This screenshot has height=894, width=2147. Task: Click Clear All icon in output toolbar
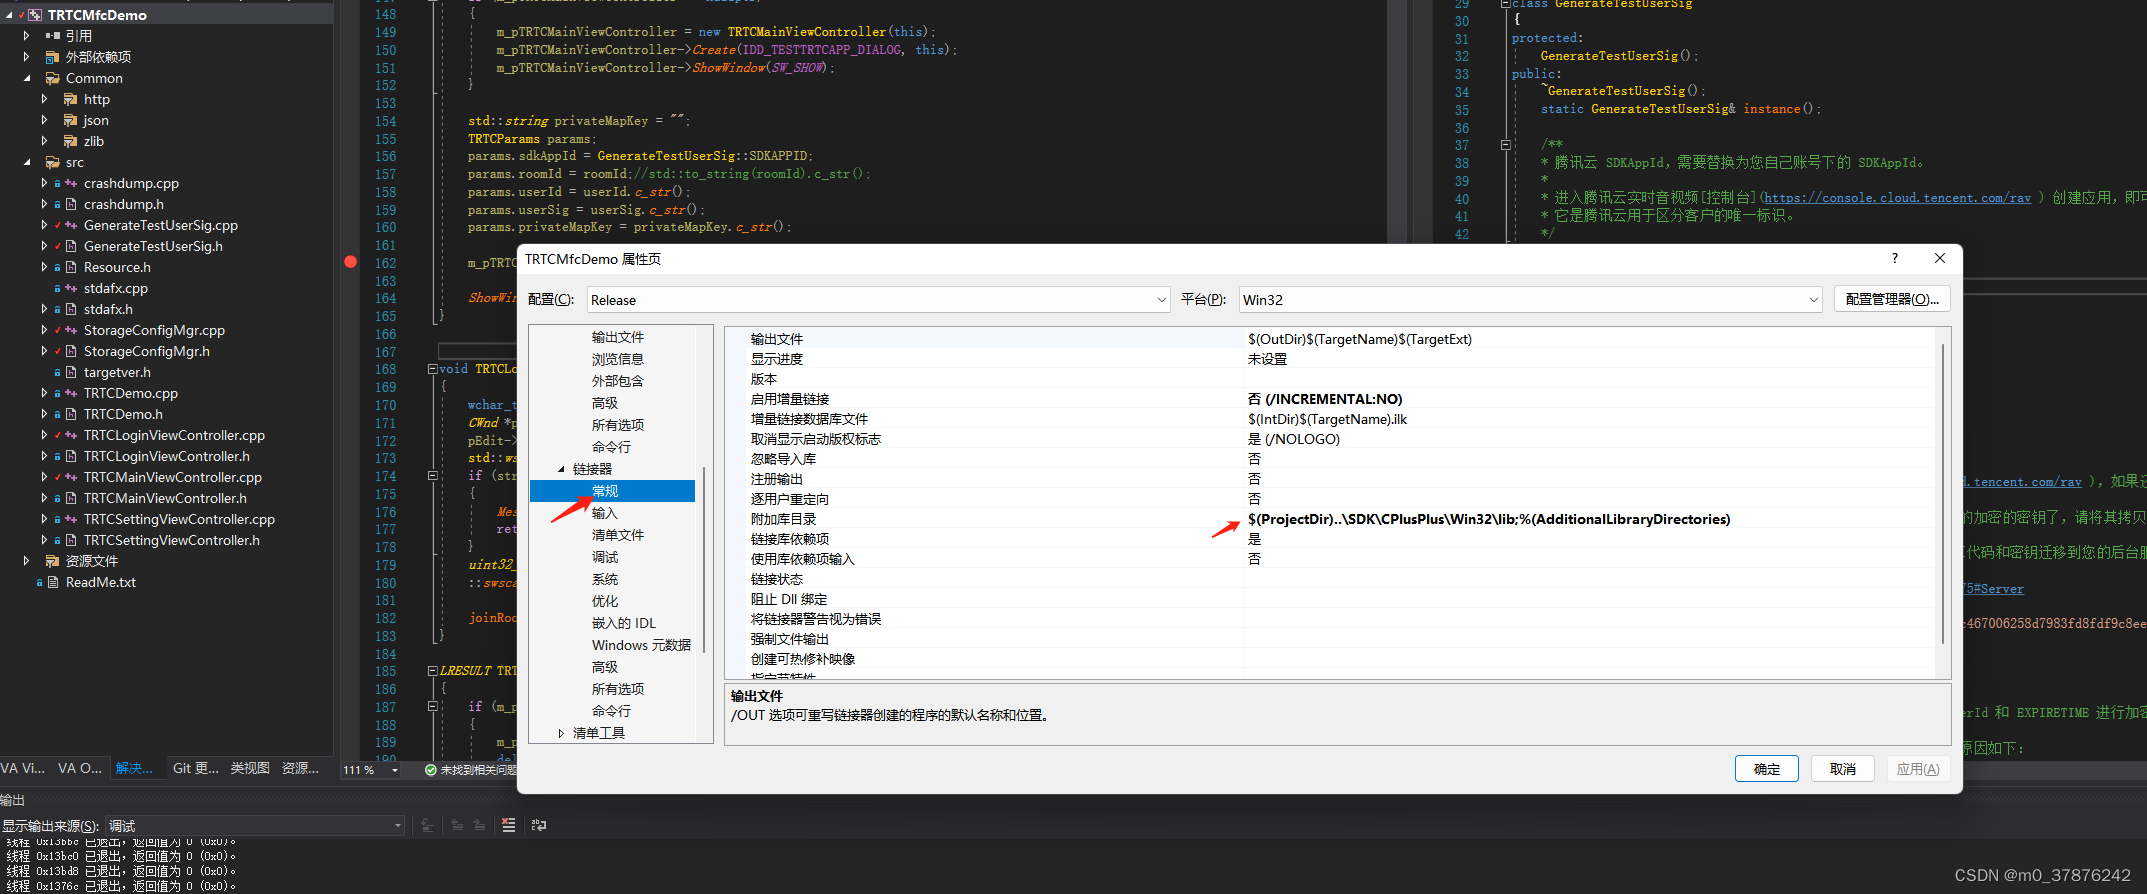509,825
